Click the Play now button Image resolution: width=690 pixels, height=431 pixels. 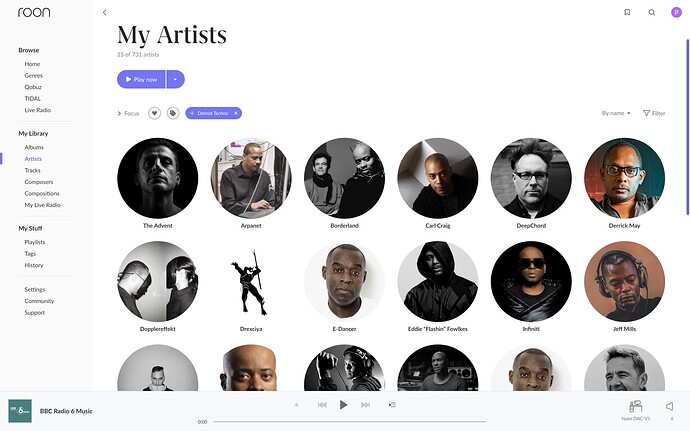141,79
